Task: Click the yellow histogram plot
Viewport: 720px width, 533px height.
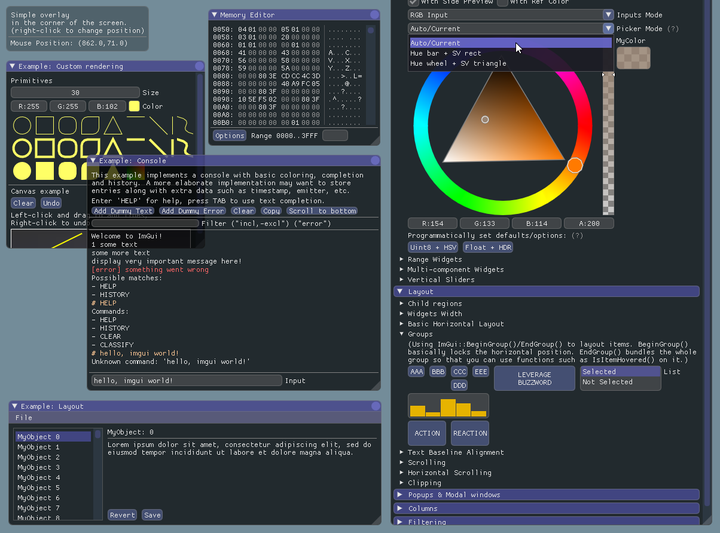Action: [x=448, y=405]
